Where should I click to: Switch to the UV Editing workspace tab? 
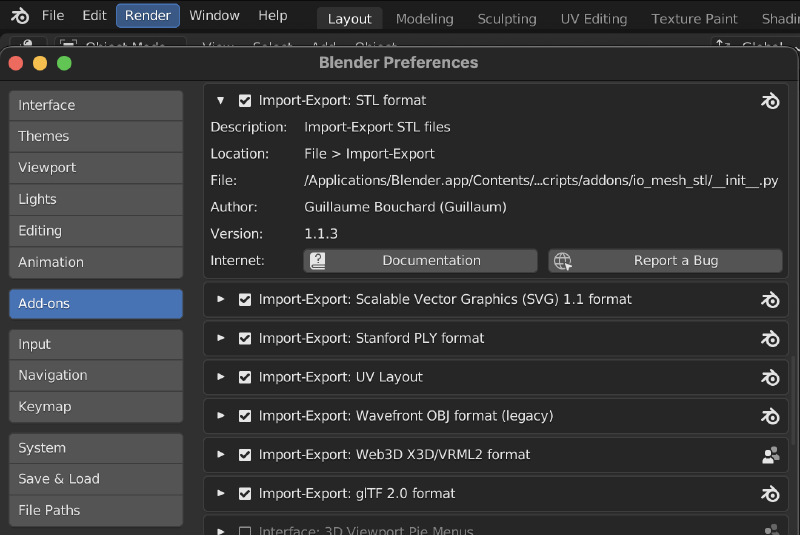click(594, 19)
